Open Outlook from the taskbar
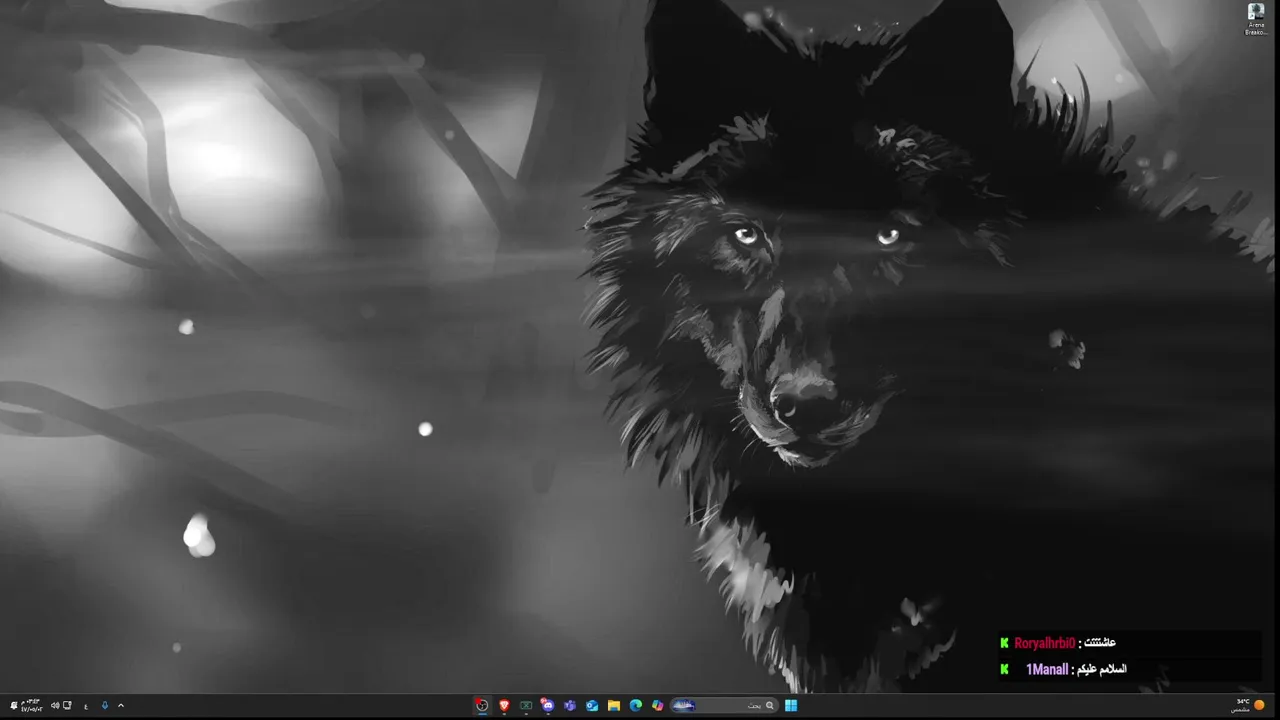Screen dimensions: 1280x720 pyautogui.click(x=592, y=705)
